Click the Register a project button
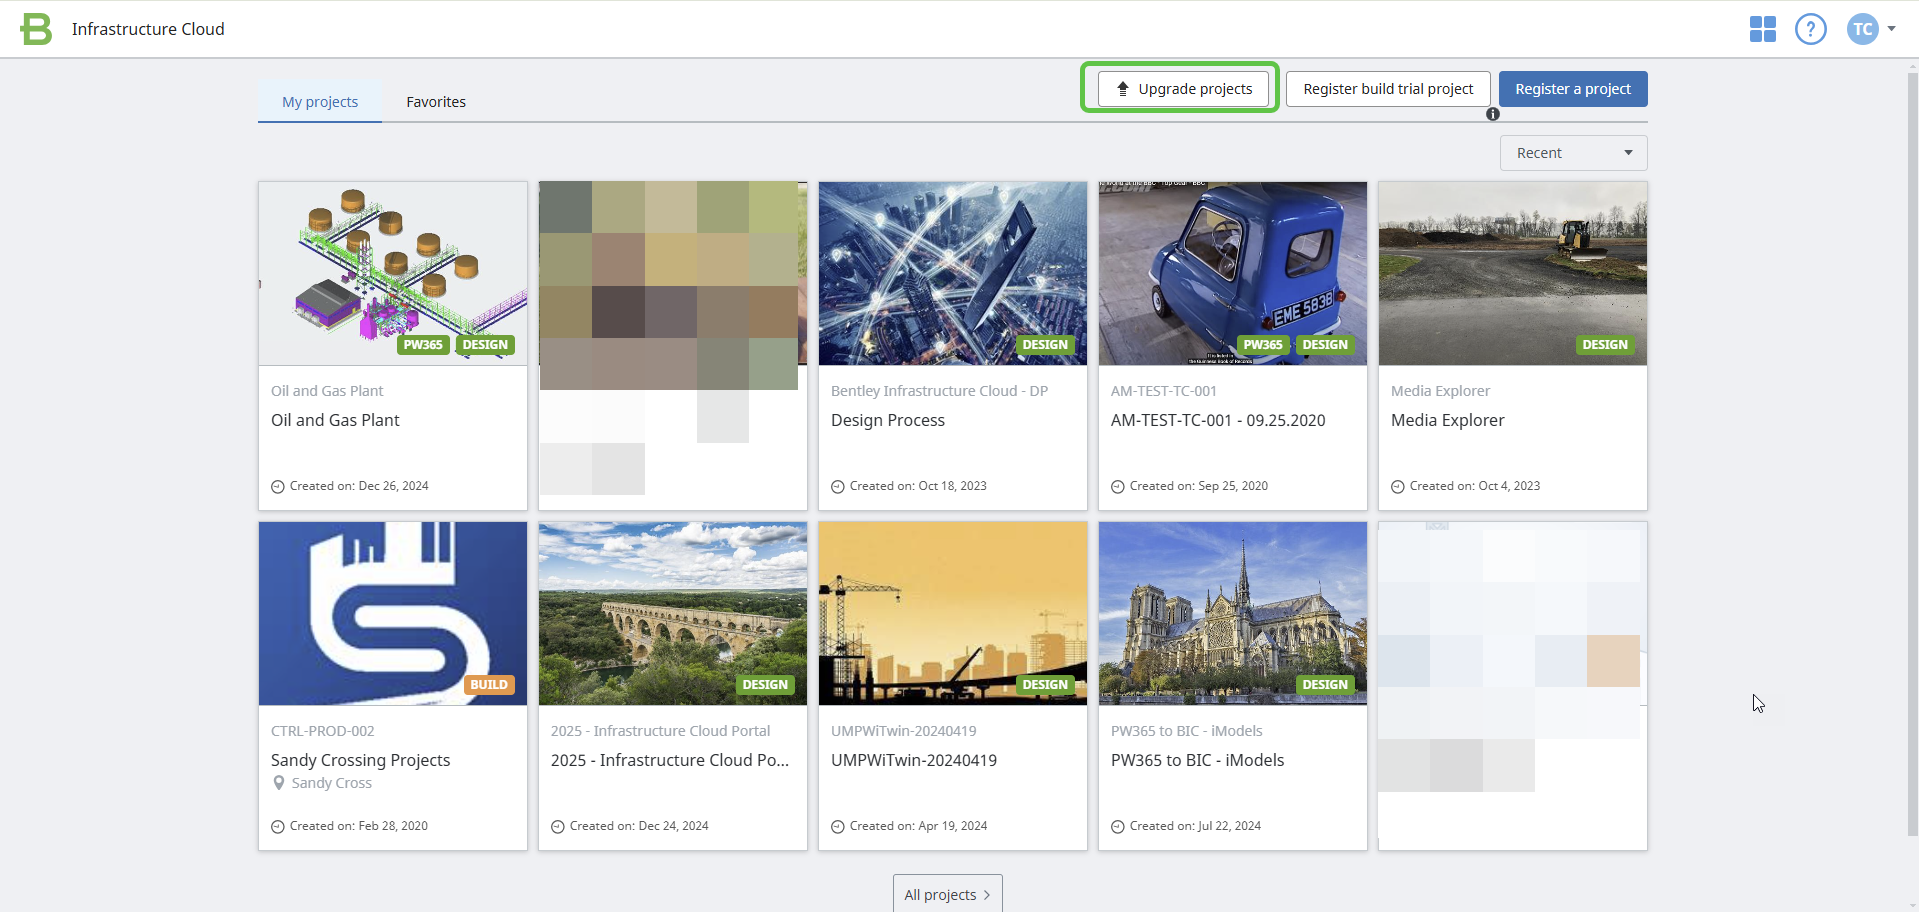Viewport: 1919px width, 912px height. point(1573,89)
